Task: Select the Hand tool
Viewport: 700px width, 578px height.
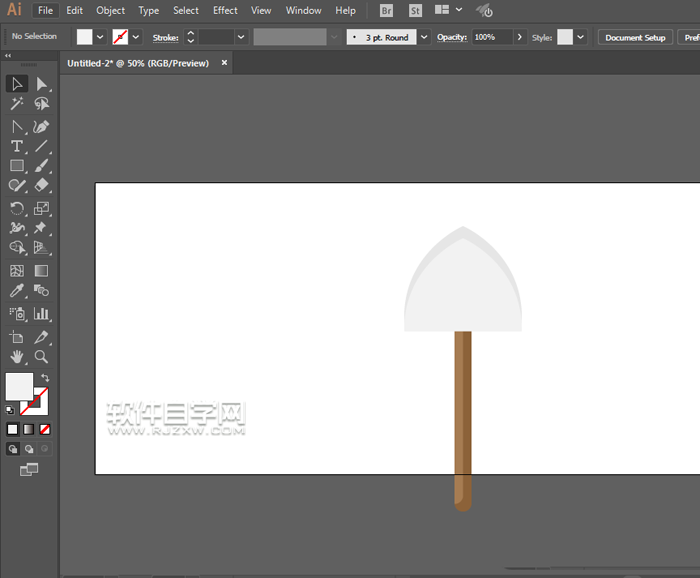Action: (17, 356)
